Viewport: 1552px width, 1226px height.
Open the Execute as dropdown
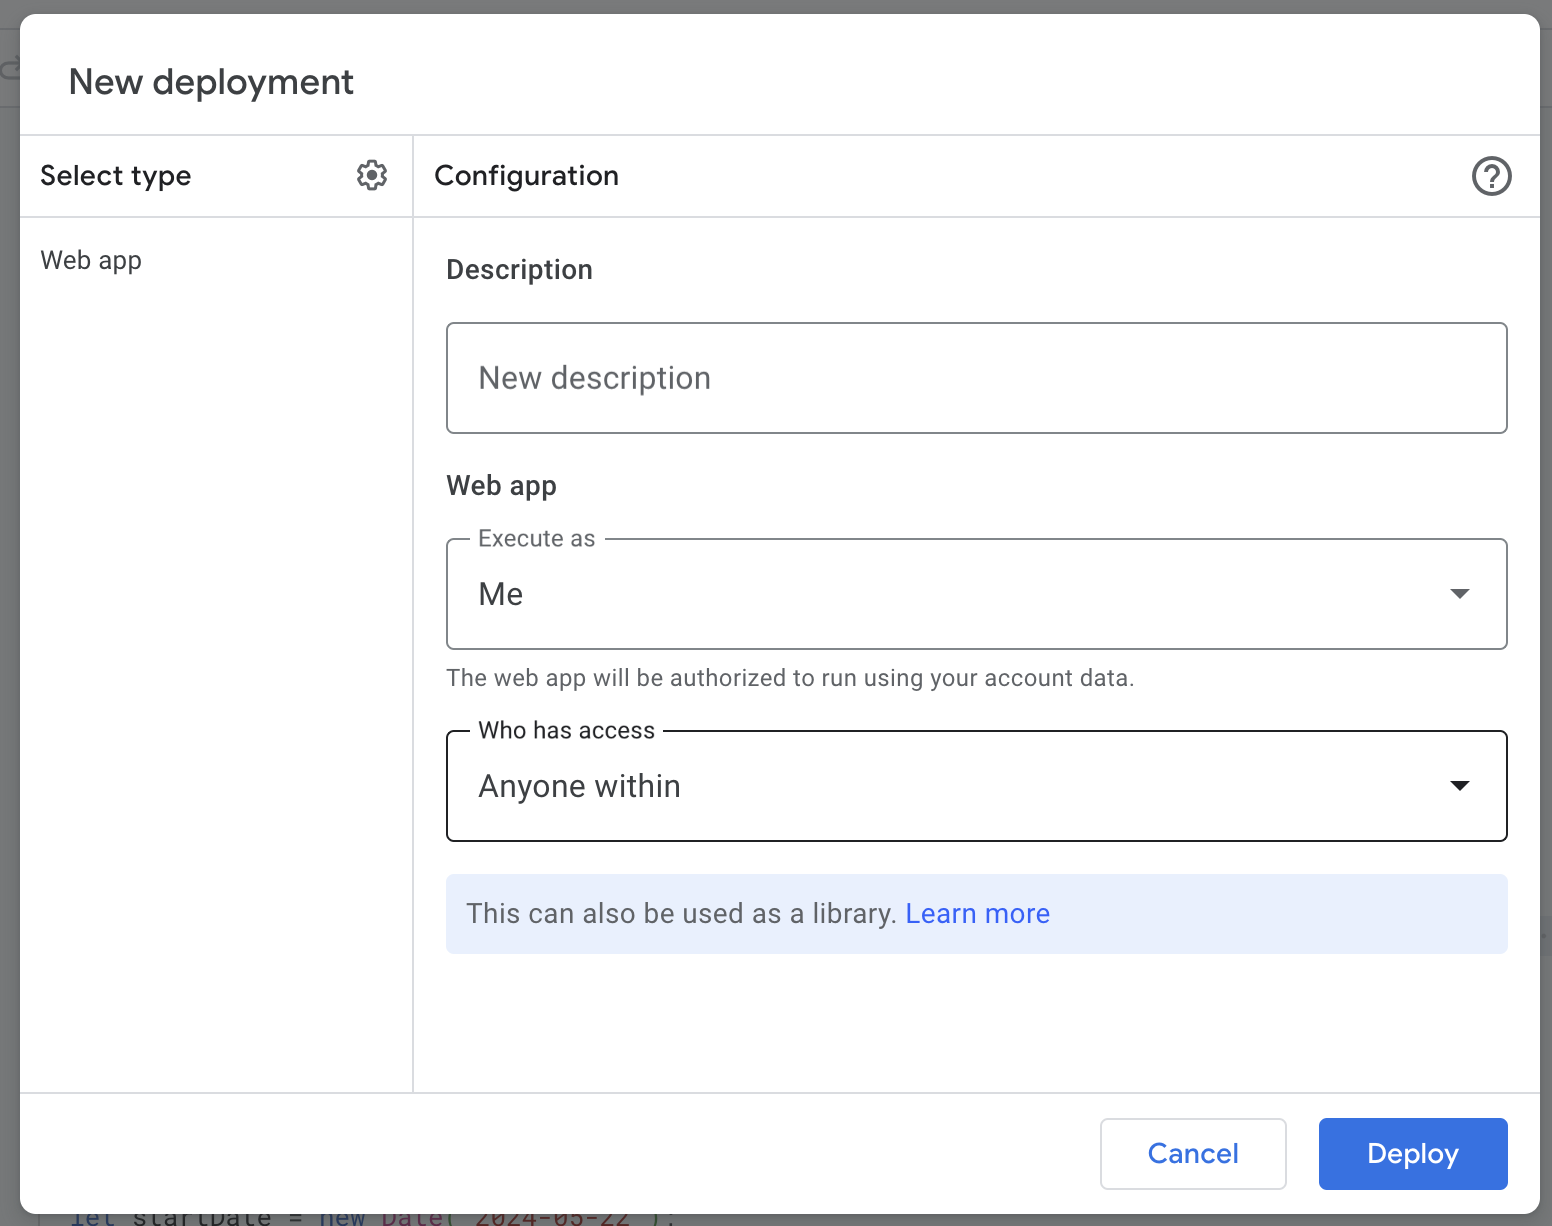[976, 593]
